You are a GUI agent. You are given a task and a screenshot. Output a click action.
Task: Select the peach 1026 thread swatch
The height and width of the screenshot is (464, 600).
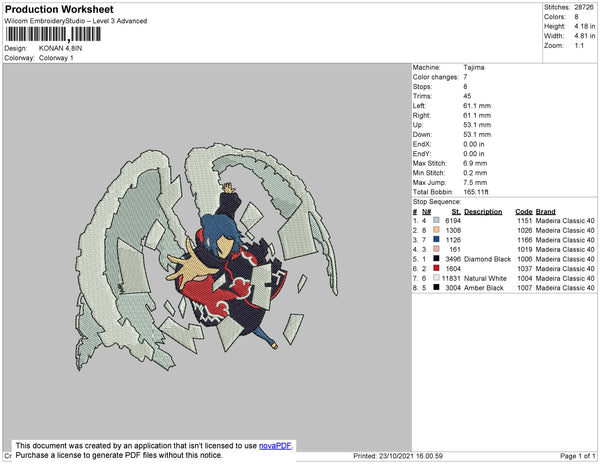[x=436, y=230]
